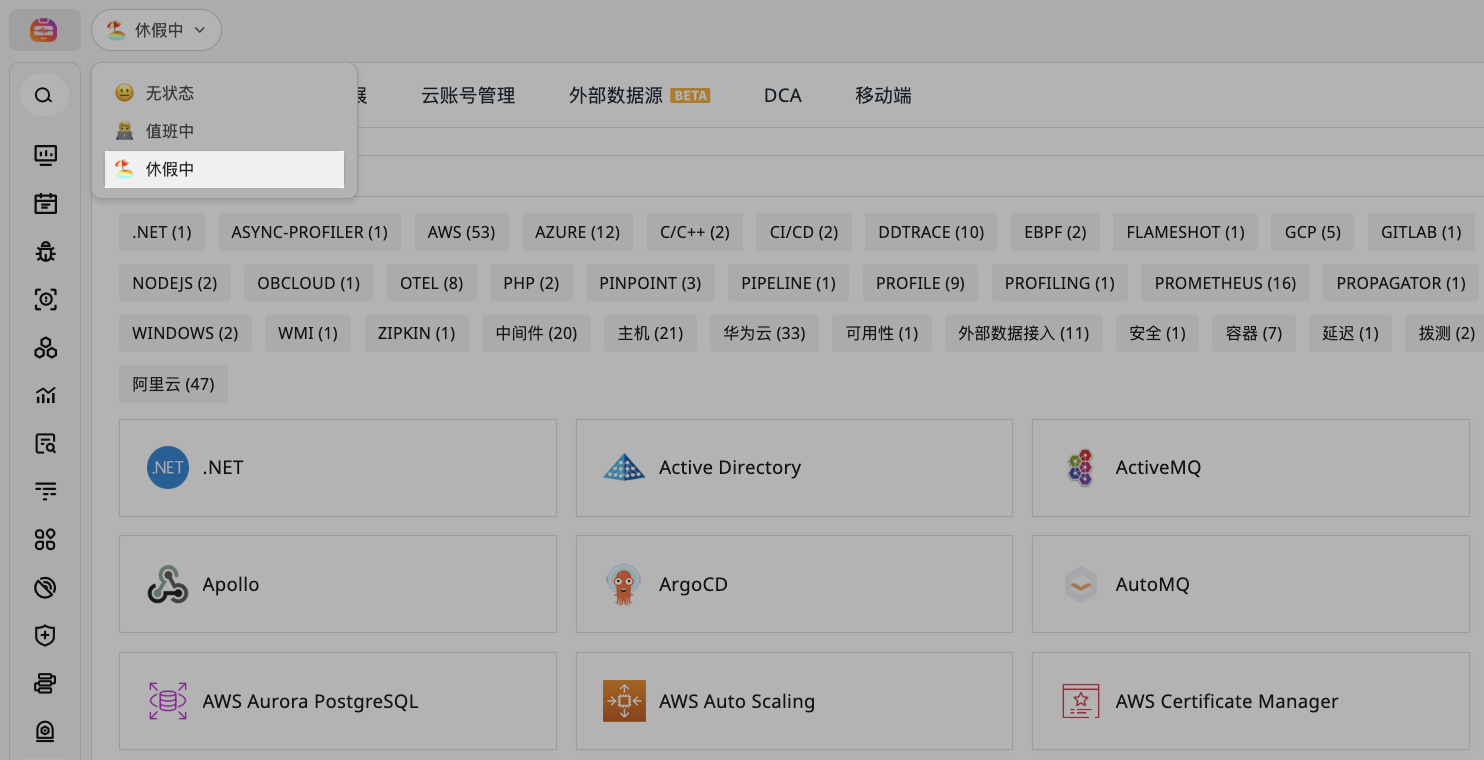Go to the 移动端 tab
Image resolution: width=1484 pixels, height=760 pixels.
pos(883,96)
